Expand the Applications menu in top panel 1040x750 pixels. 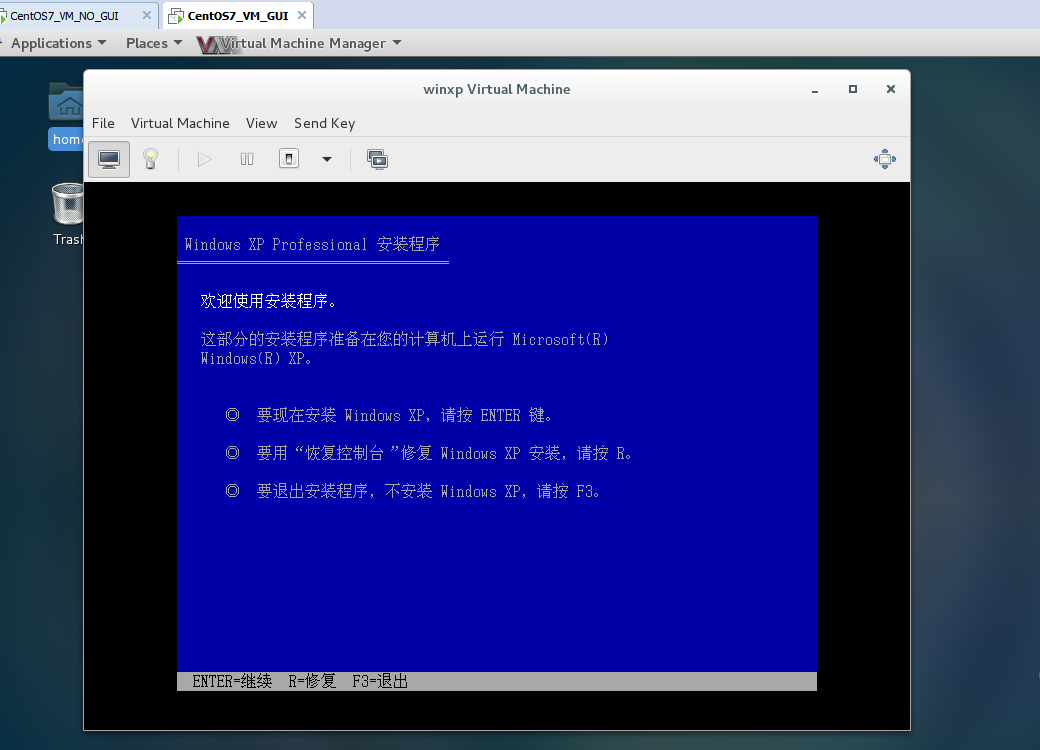point(58,43)
